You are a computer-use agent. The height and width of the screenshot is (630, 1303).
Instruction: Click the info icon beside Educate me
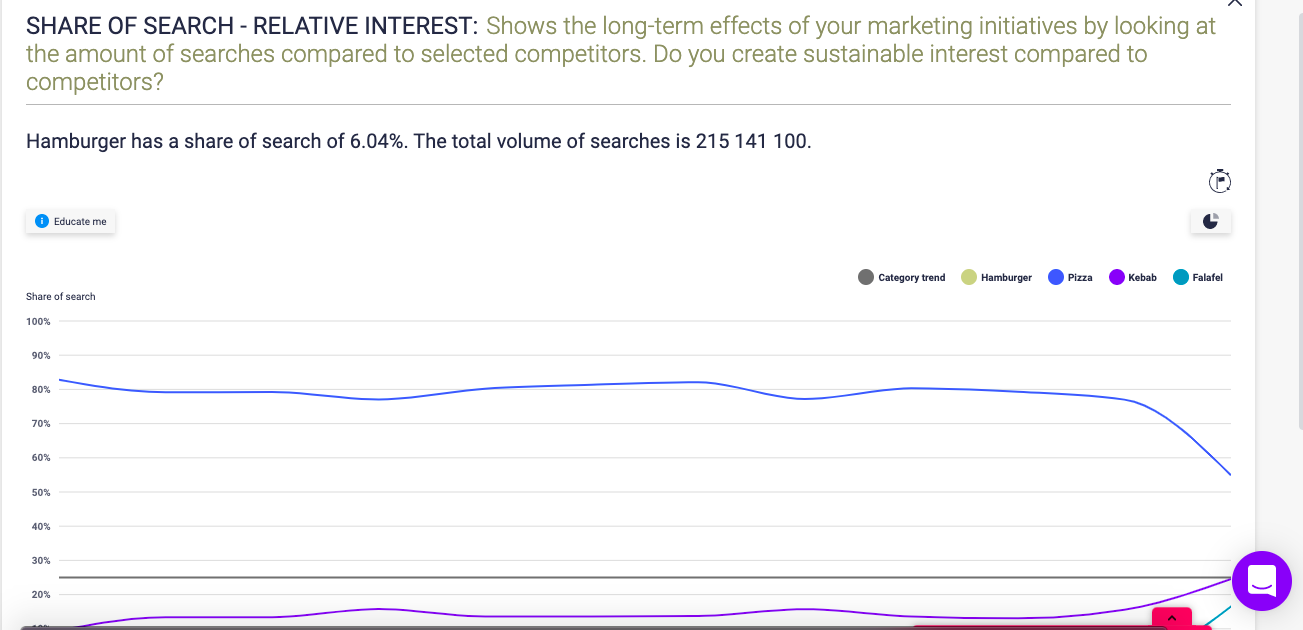coord(41,221)
